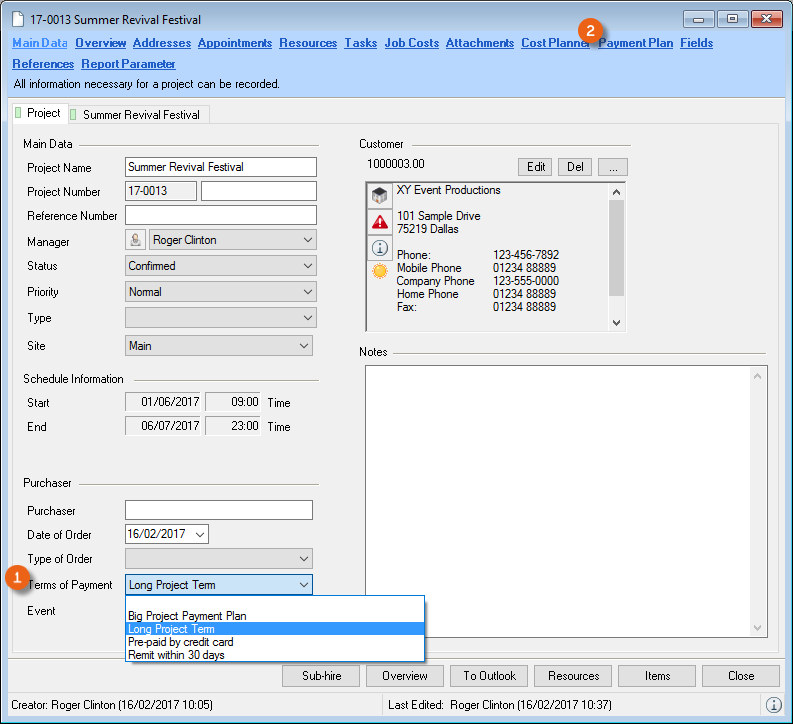The height and width of the screenshot is (724, 793).
Task: Click the Sub-hire button
Action: tap(321, 676)
